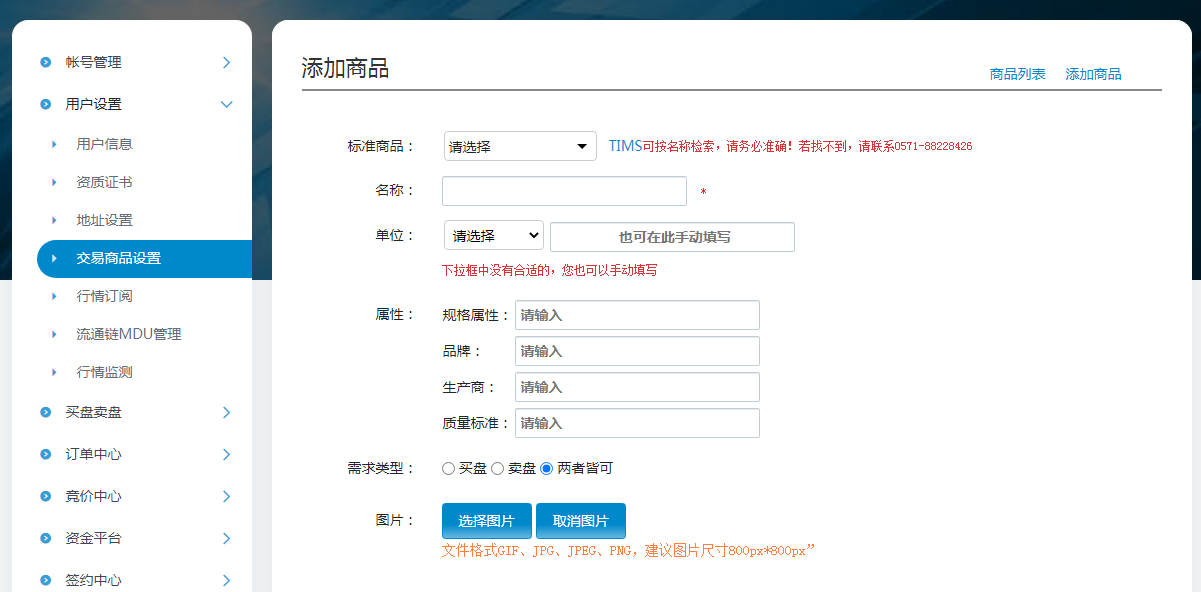Image resolution: width=1201 pixels, height=592 pixels.
Task: Click the bullet icon beside 买盘卖盘
Action: tap(45, 412)
